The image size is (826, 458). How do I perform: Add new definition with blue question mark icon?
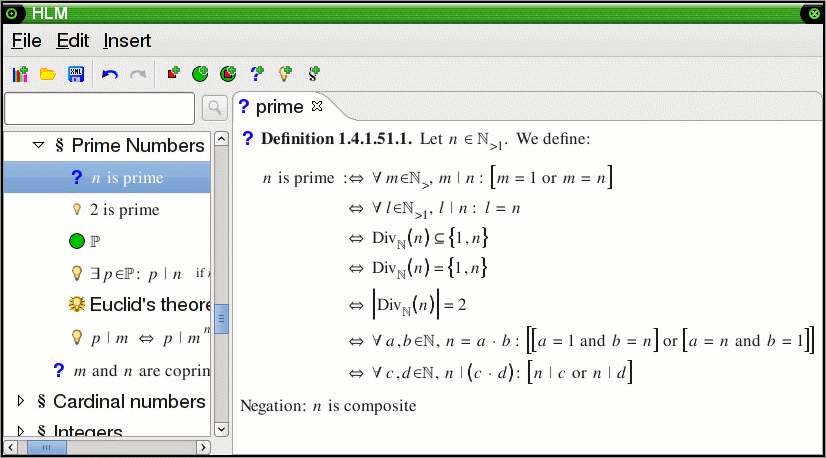tap(257, 73)
